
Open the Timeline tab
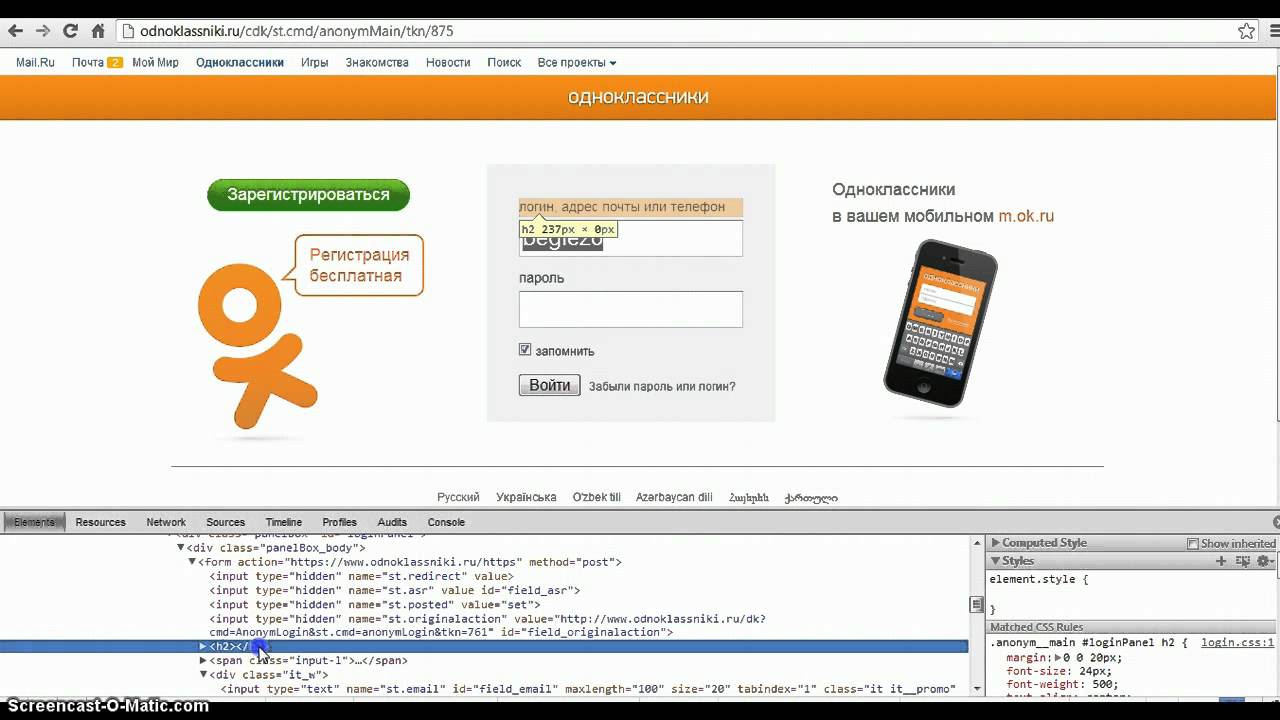[x=283, y=522]
